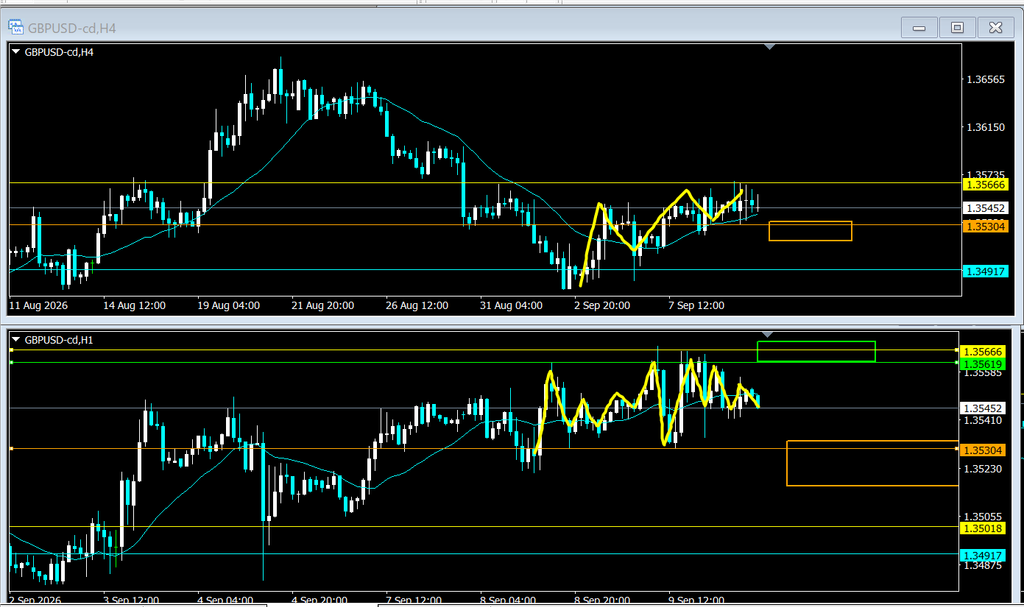The width and height of the screenshot is (1024, 607).
Task: Select the left anchor of H1 orange line
Action: pyautogui.click(x=11, y=448)
